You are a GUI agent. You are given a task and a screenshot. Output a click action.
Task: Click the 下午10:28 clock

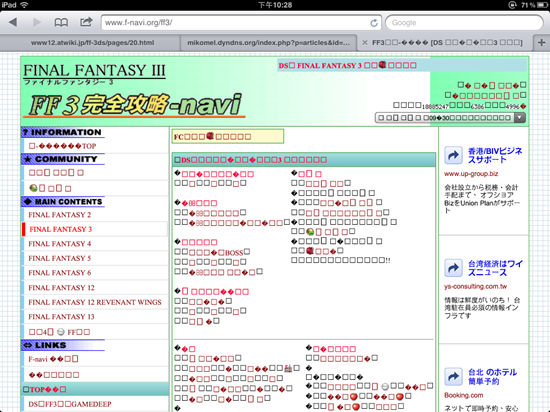tap(275, 5)
